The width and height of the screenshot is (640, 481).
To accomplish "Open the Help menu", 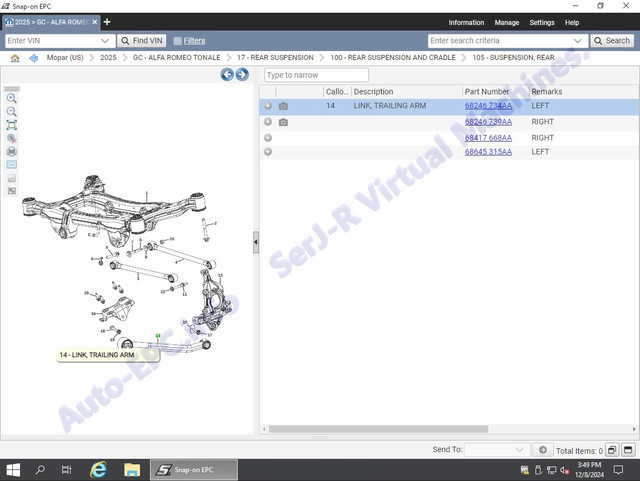I will [572, 22].
